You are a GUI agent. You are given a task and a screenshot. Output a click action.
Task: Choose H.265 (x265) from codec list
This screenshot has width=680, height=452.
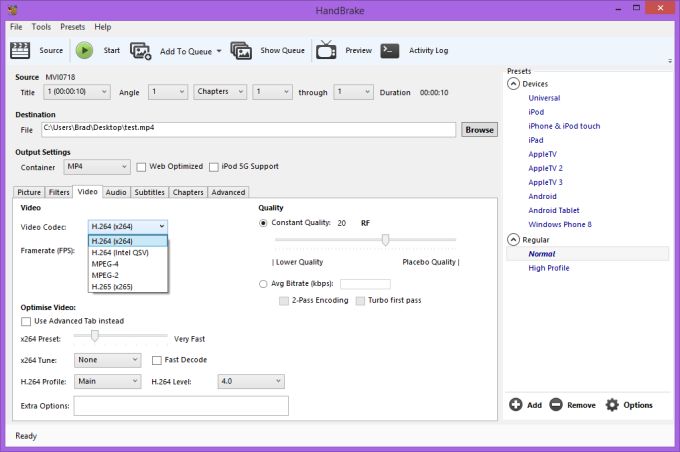coord(112,287)
